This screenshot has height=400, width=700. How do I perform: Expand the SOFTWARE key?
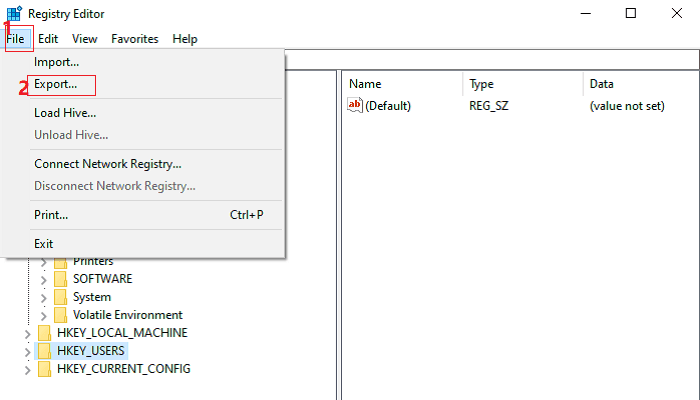click(43, 280)
